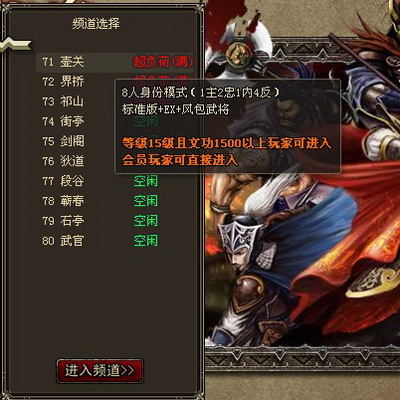Click the 空闲 status beside 蕲春
Screen dimensions: 400x400
tap(146, 201)
